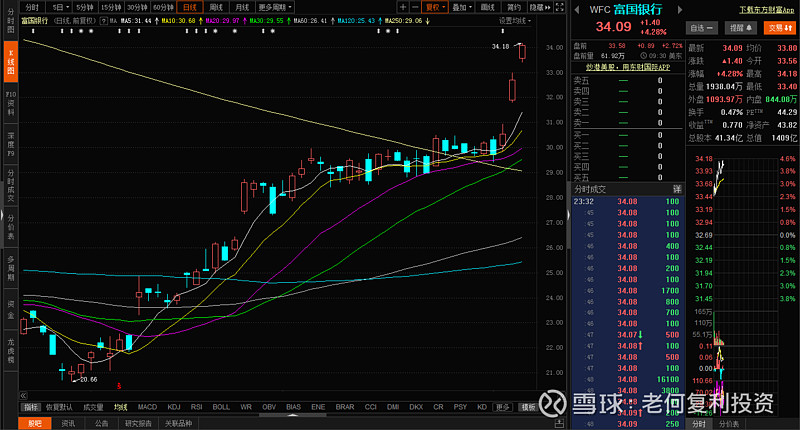Click the 20.66 low price label on chart
This screenshot has width=800, height=430.
88,380
